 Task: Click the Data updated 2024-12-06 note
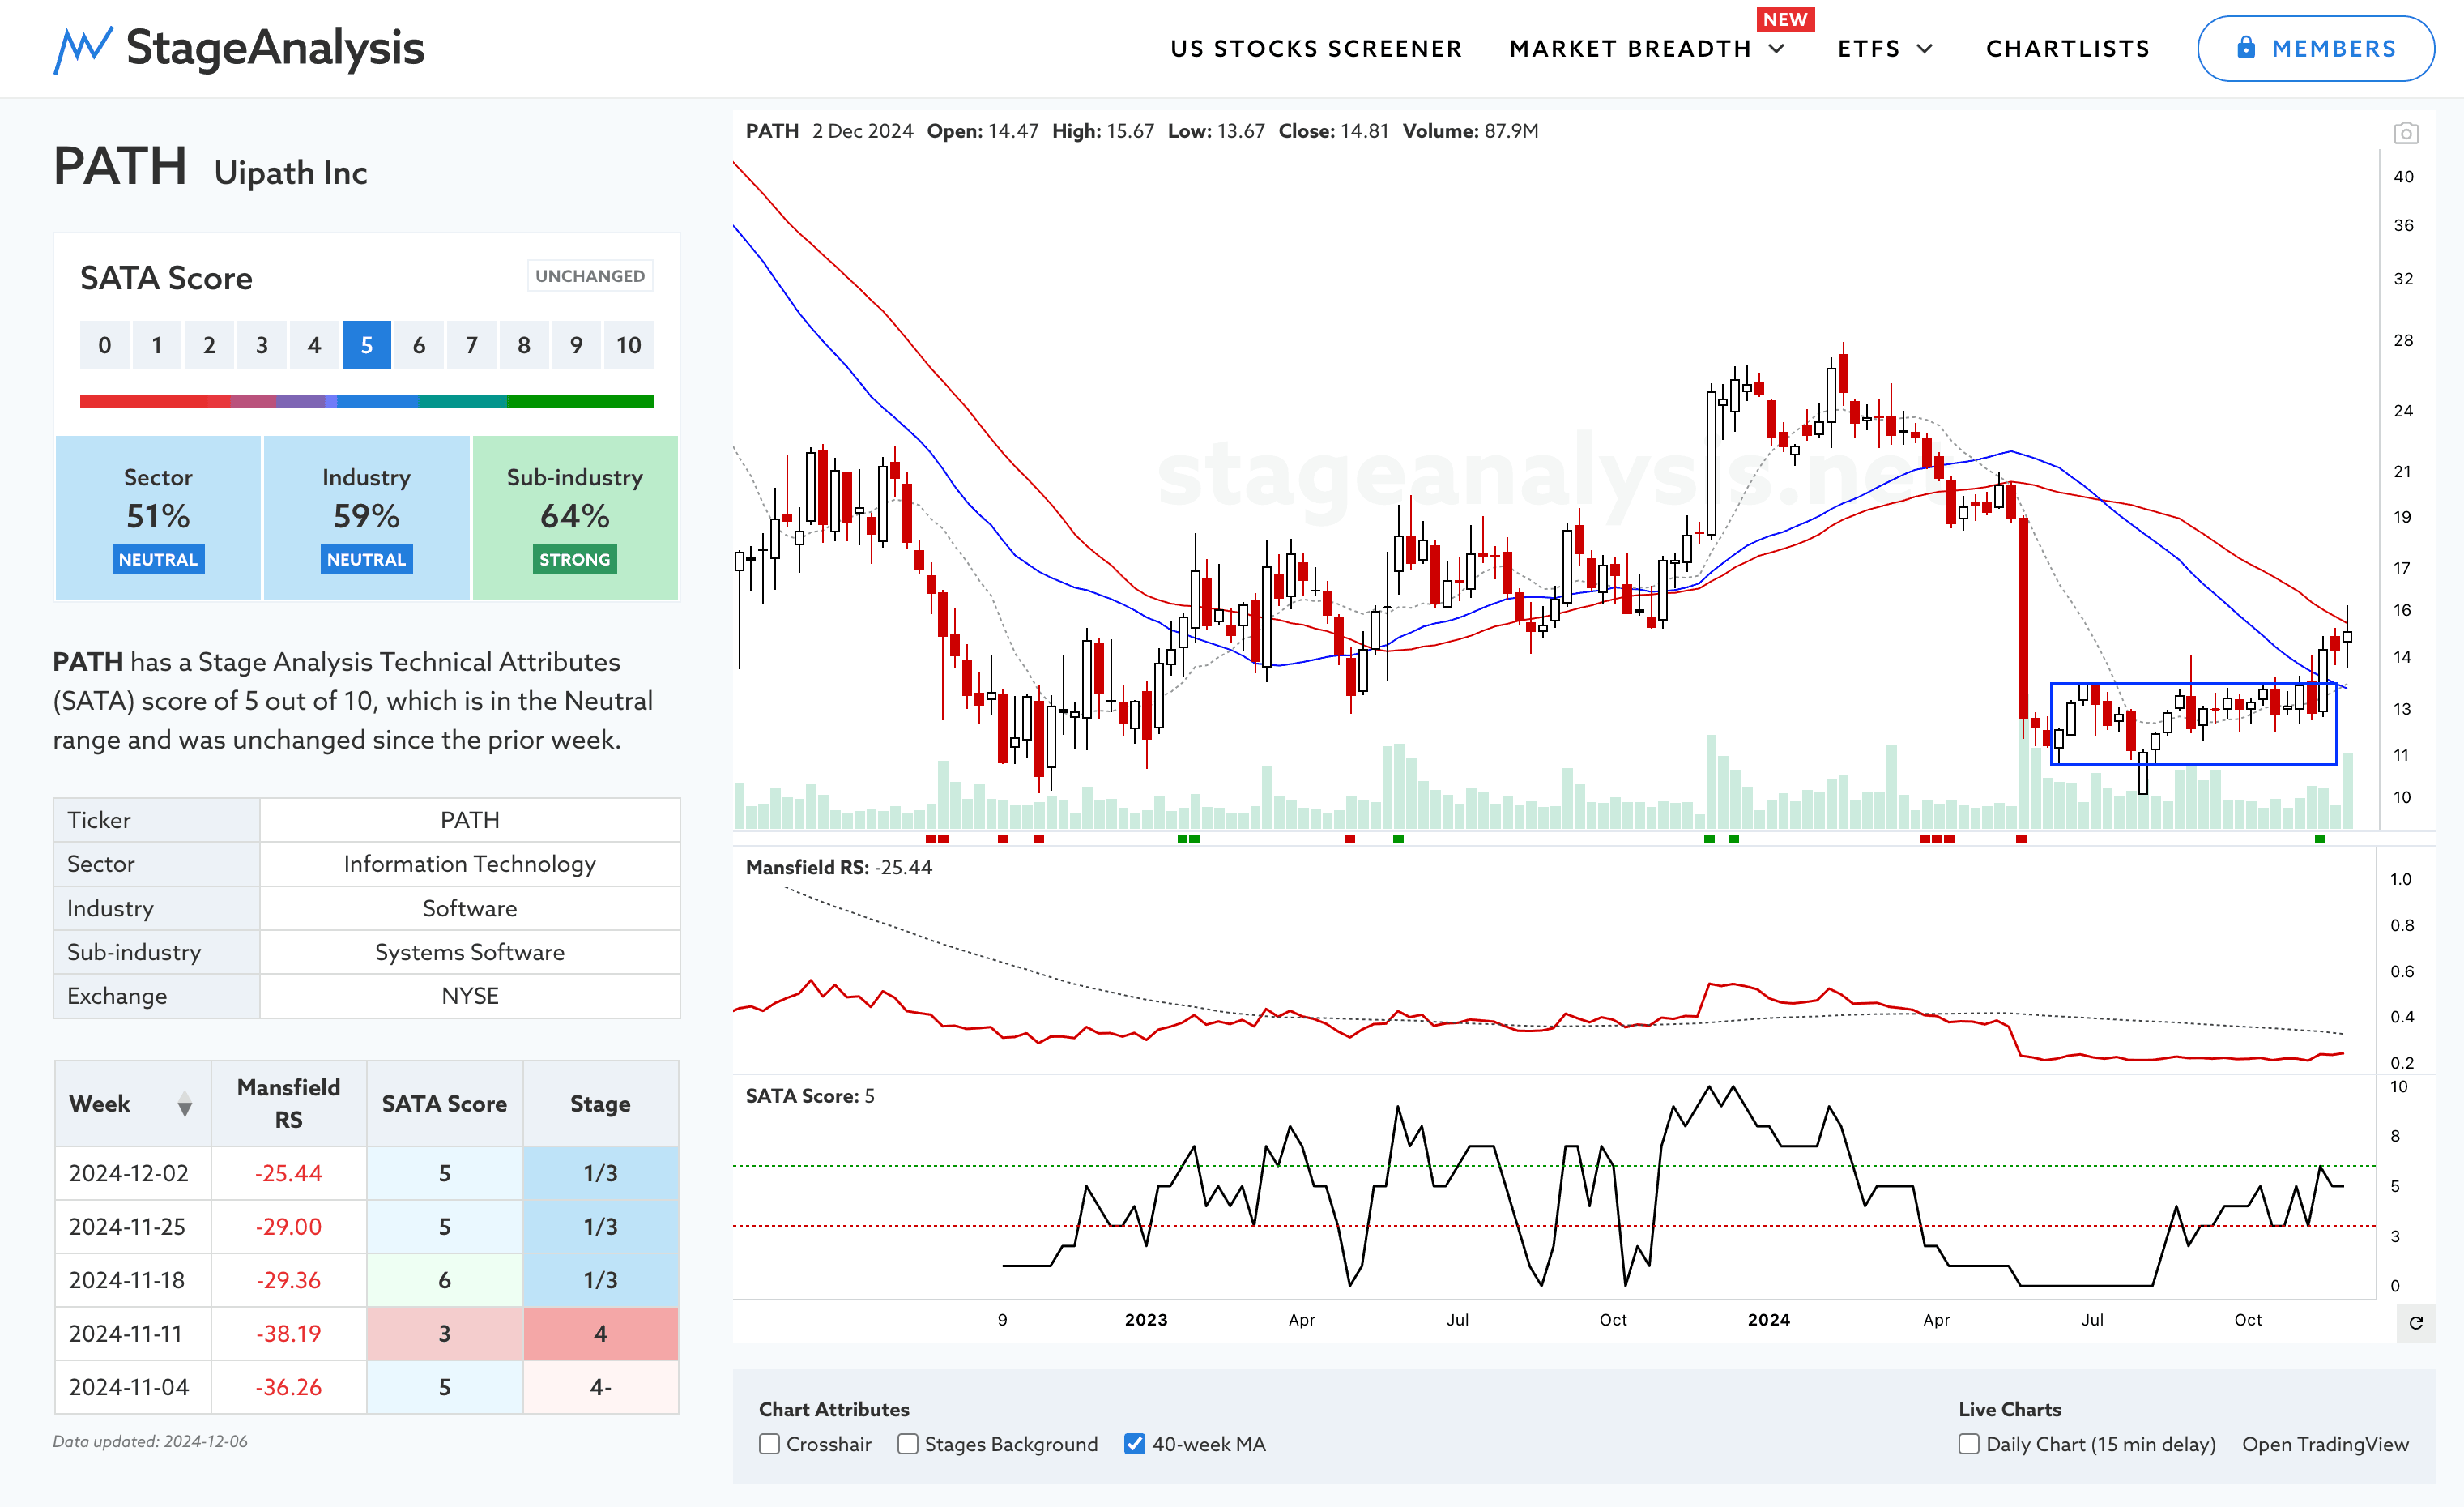tap(150, 1442)
